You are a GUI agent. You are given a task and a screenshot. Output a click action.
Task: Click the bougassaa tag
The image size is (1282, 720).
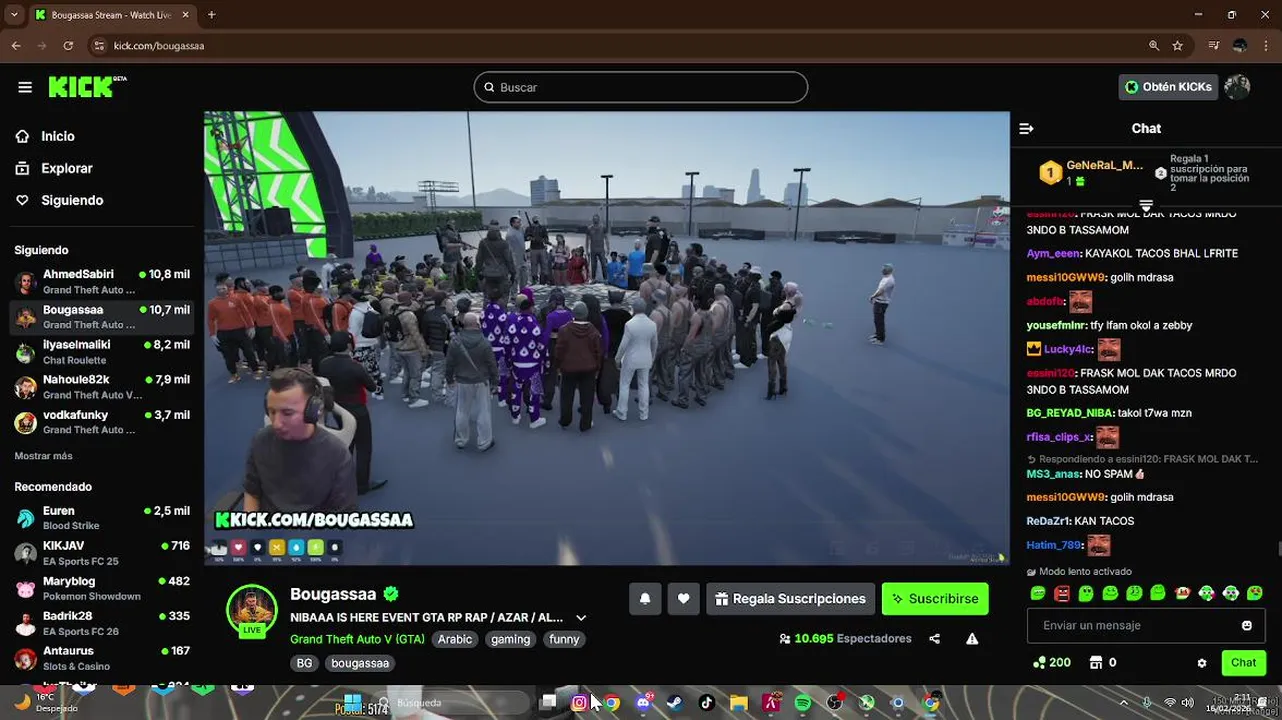click(360, 663)
